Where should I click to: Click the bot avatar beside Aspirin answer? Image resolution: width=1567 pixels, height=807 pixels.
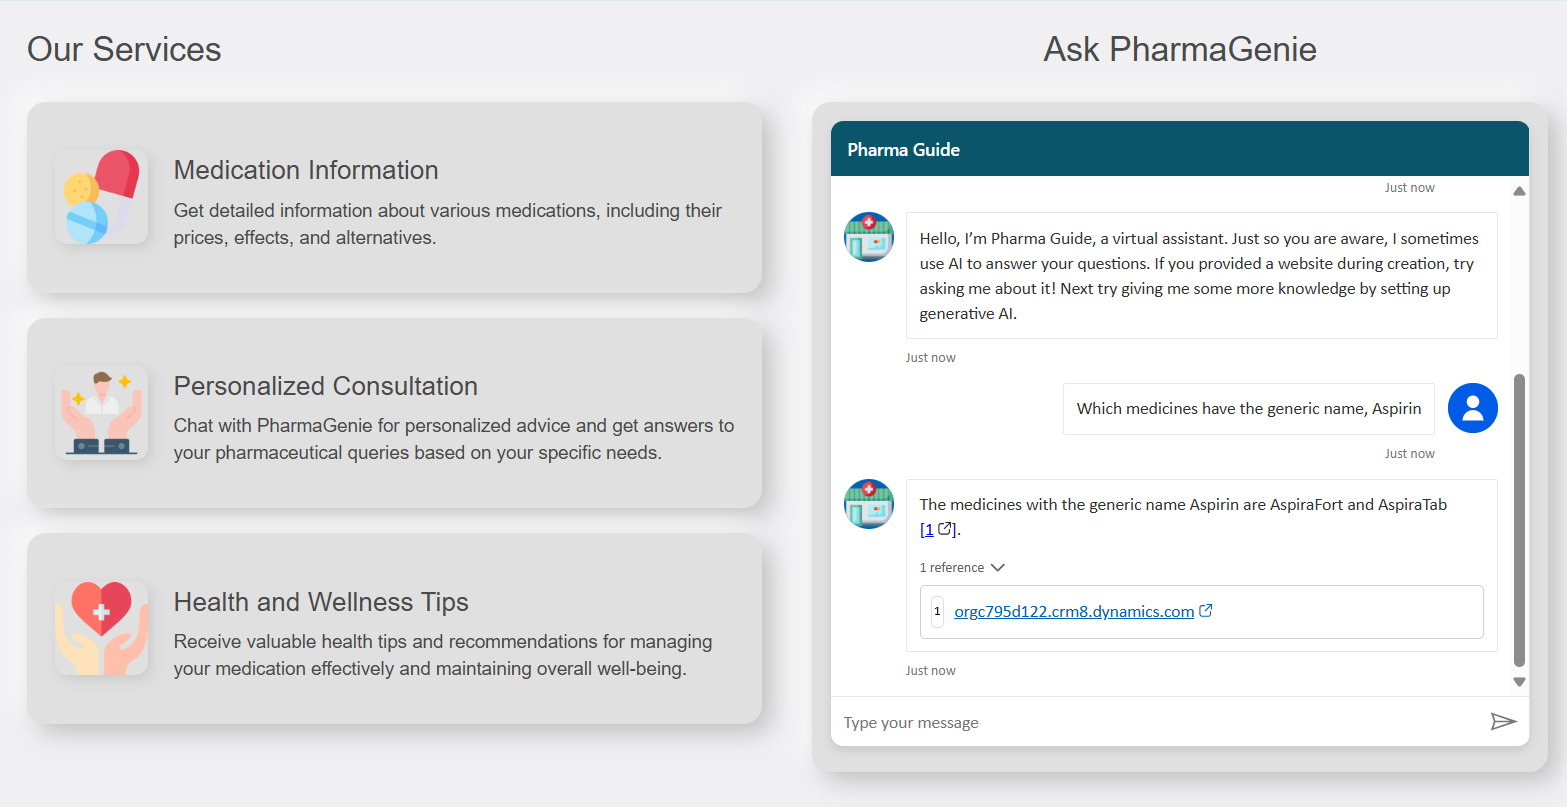(869, 504)
